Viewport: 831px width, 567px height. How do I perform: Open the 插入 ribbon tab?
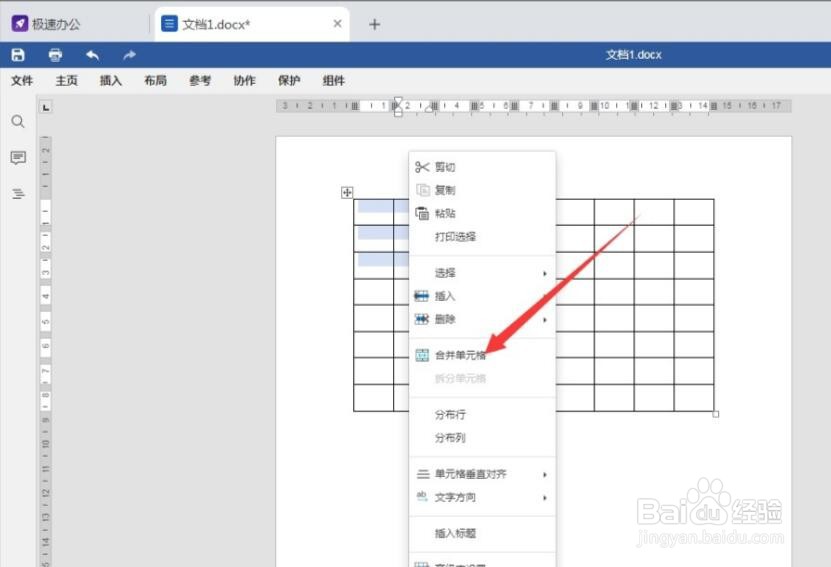[111, 81]
